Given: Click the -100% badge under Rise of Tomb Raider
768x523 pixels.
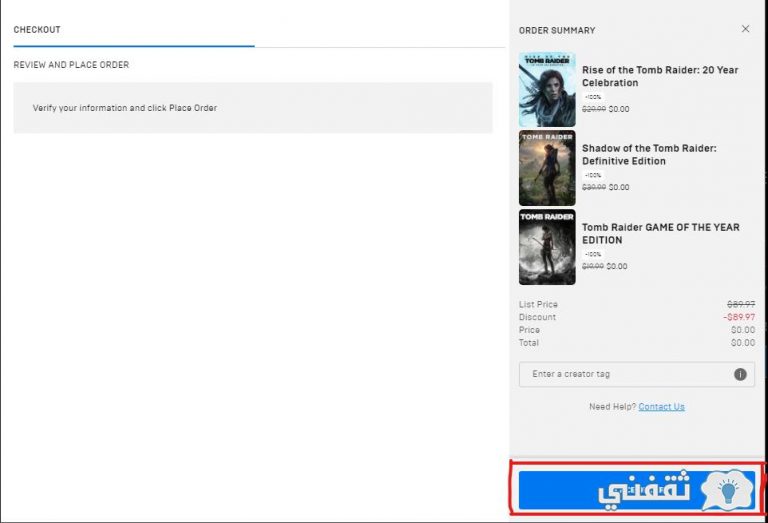Looking at the screenshot, I should point(593,97).
